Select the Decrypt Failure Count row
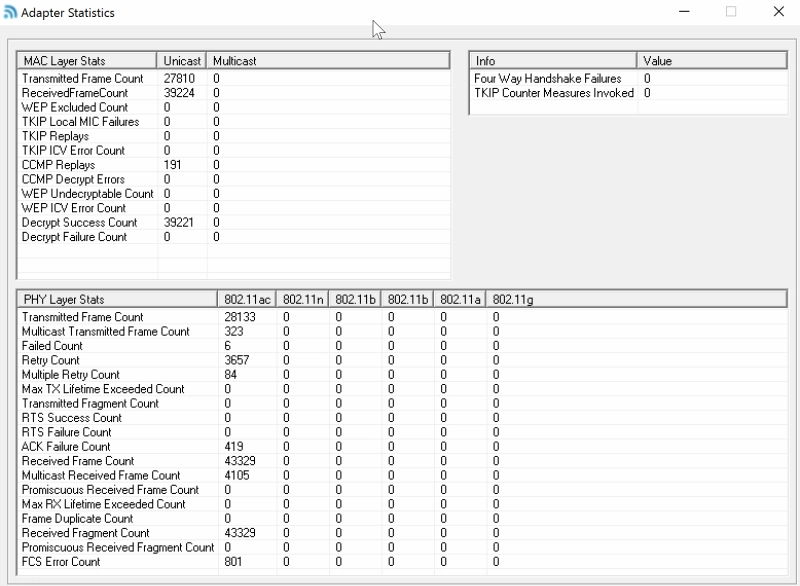Image resolution: width=800 pixels, height=586 pixels. pos(234,237)
